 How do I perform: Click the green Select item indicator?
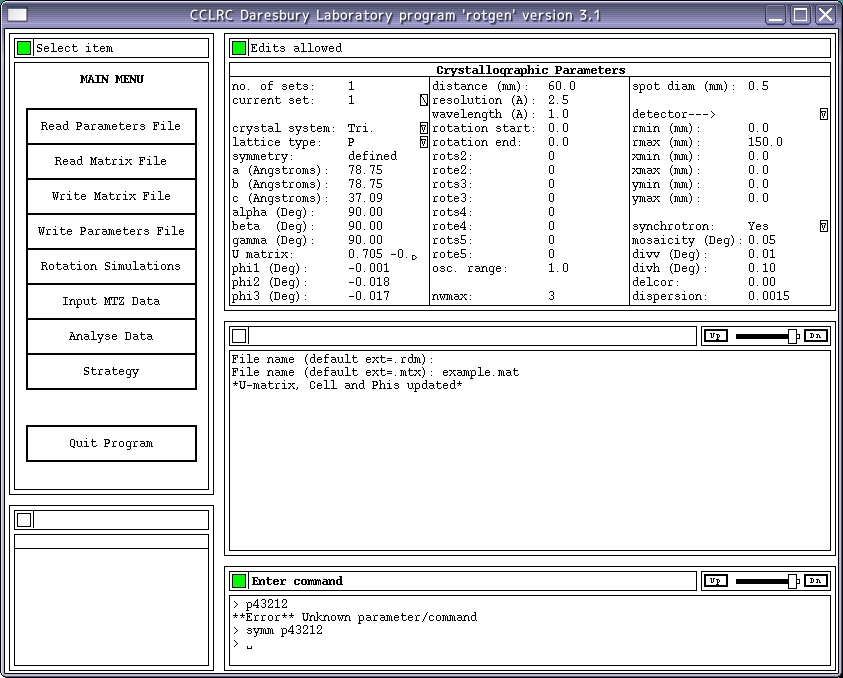point(24,48)
